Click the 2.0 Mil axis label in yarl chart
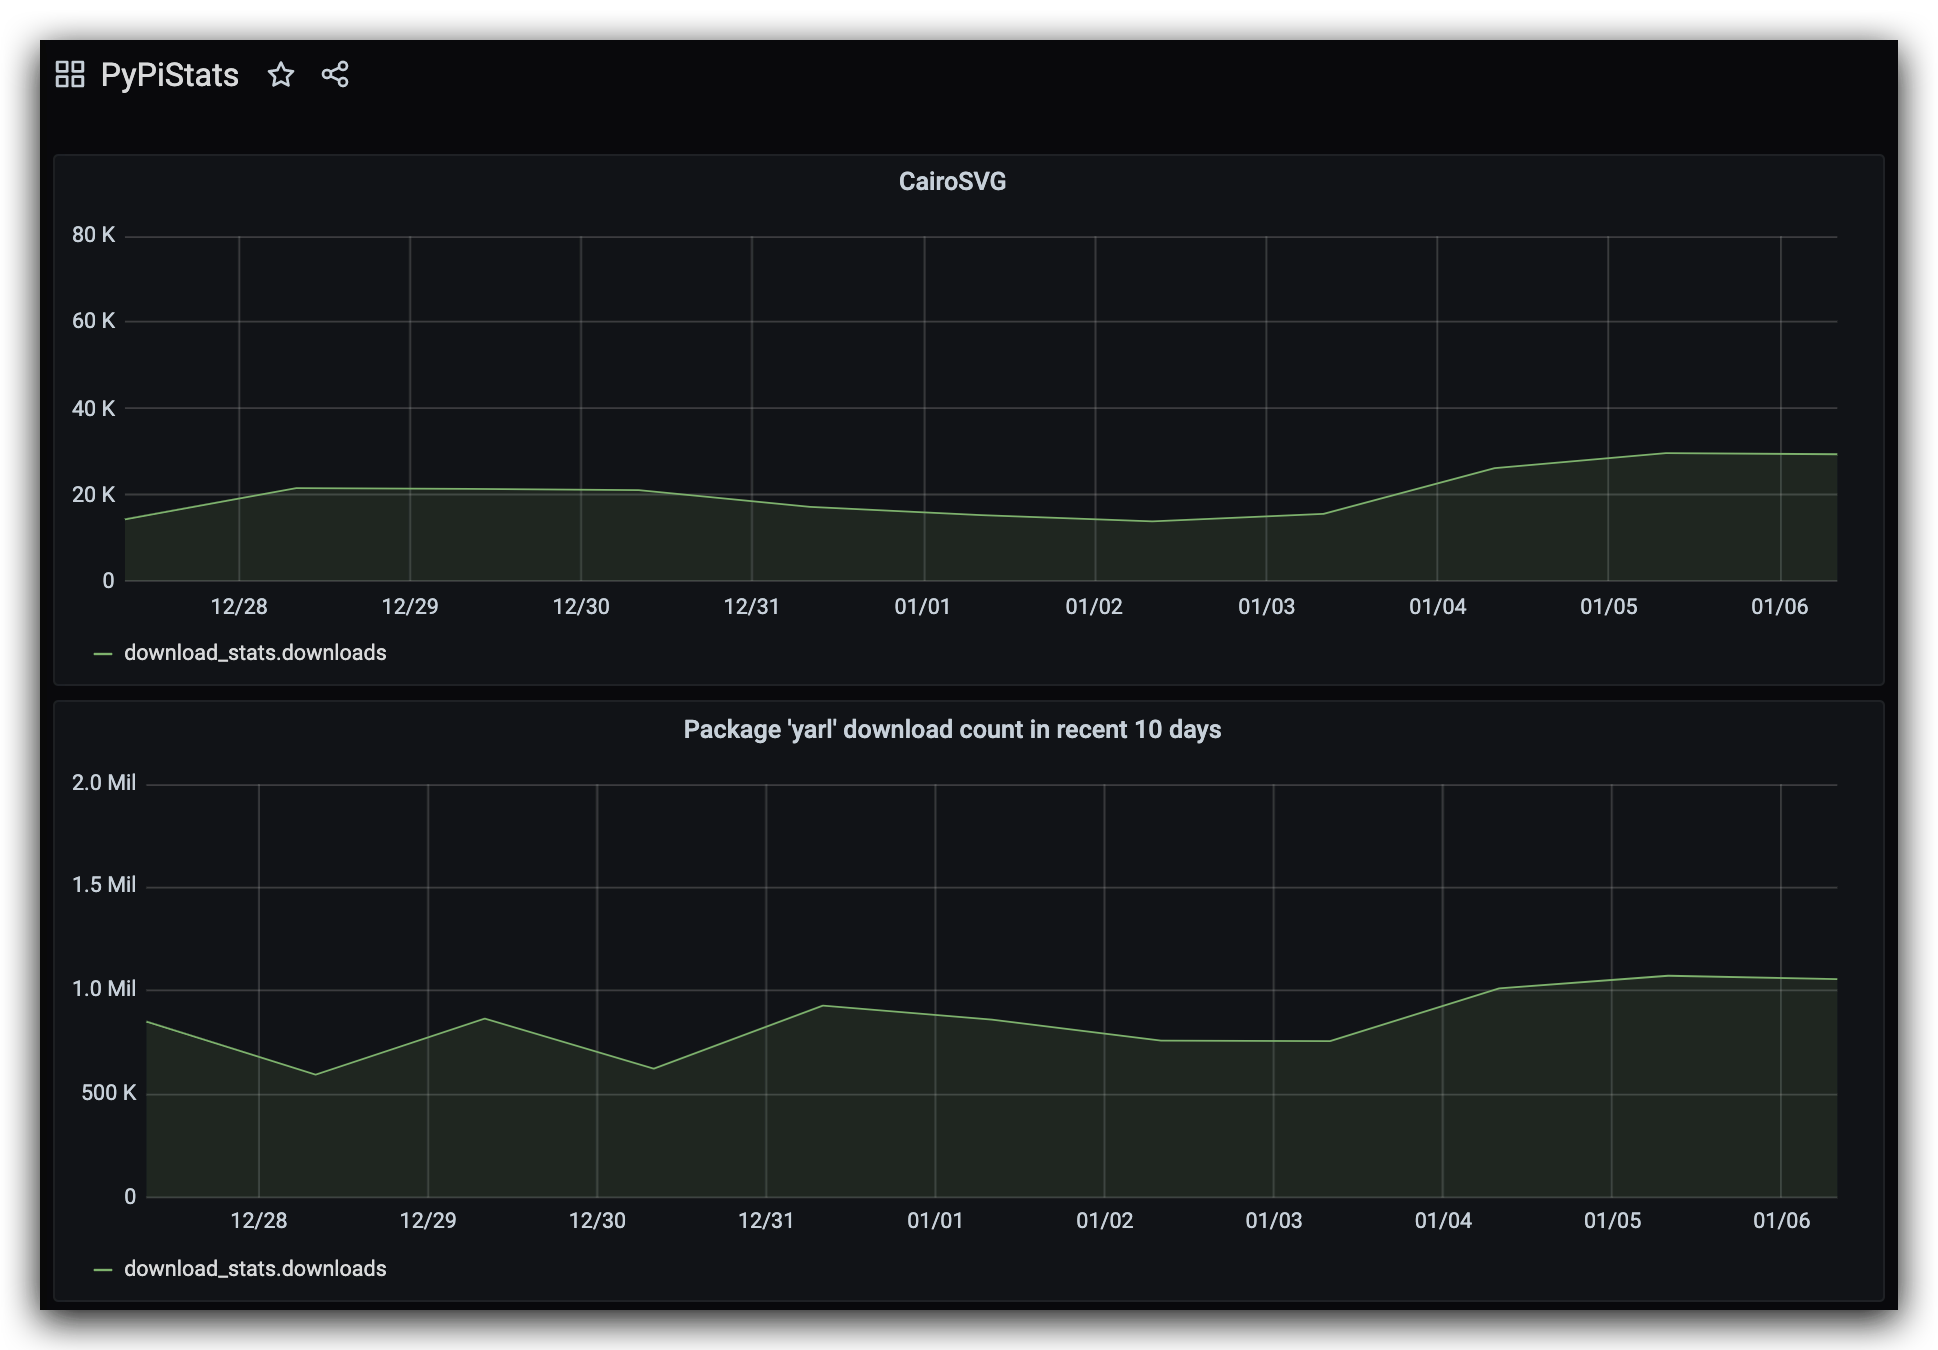Image resolution: width=1938 pixels, height=1350 pixels. pos(104,783)
